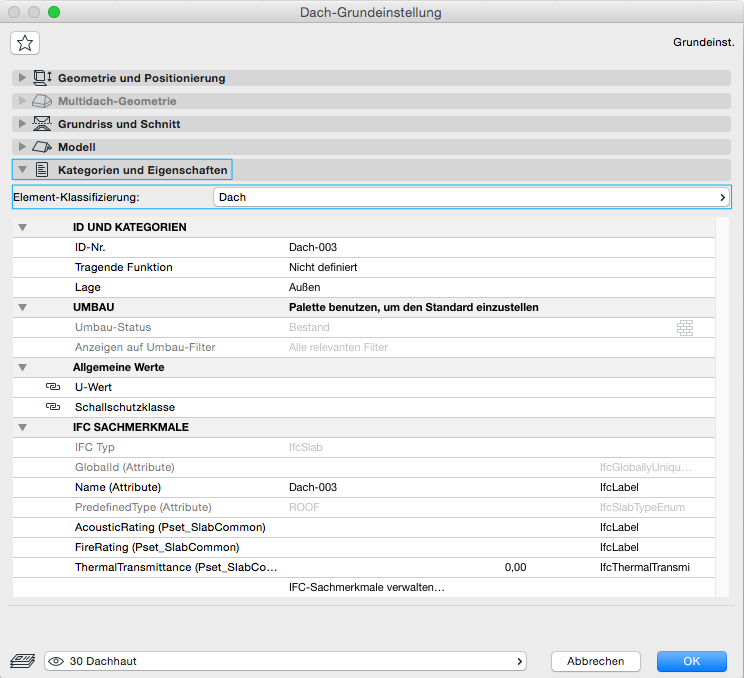The height and width of the screenshot is (678, 744).
Task: Click the Kategorien und Eigenschaften panel icon
Action: tap(42, 170)
